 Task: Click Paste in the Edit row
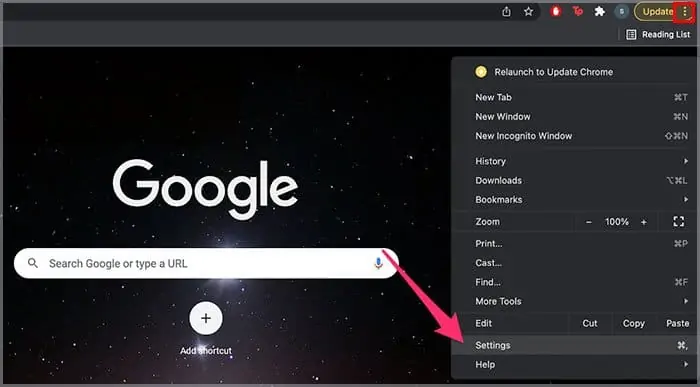(x=677, y=323)
